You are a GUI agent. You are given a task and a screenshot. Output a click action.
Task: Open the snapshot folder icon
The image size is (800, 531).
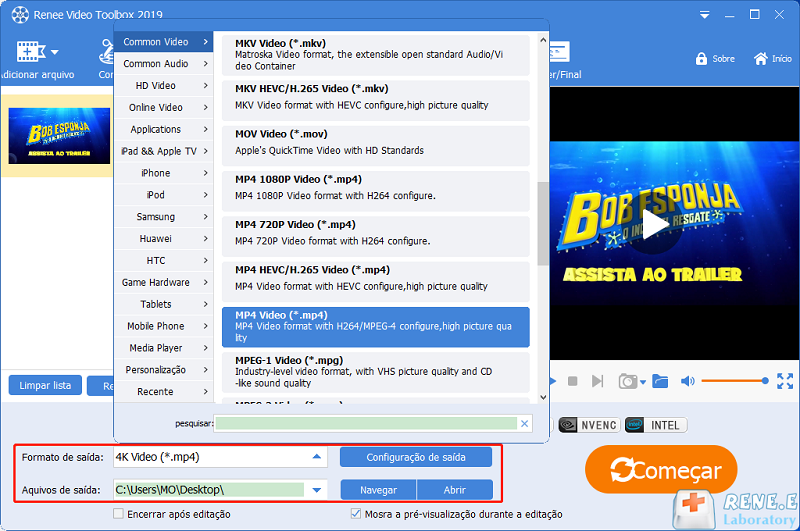click(x=660, y=381)
